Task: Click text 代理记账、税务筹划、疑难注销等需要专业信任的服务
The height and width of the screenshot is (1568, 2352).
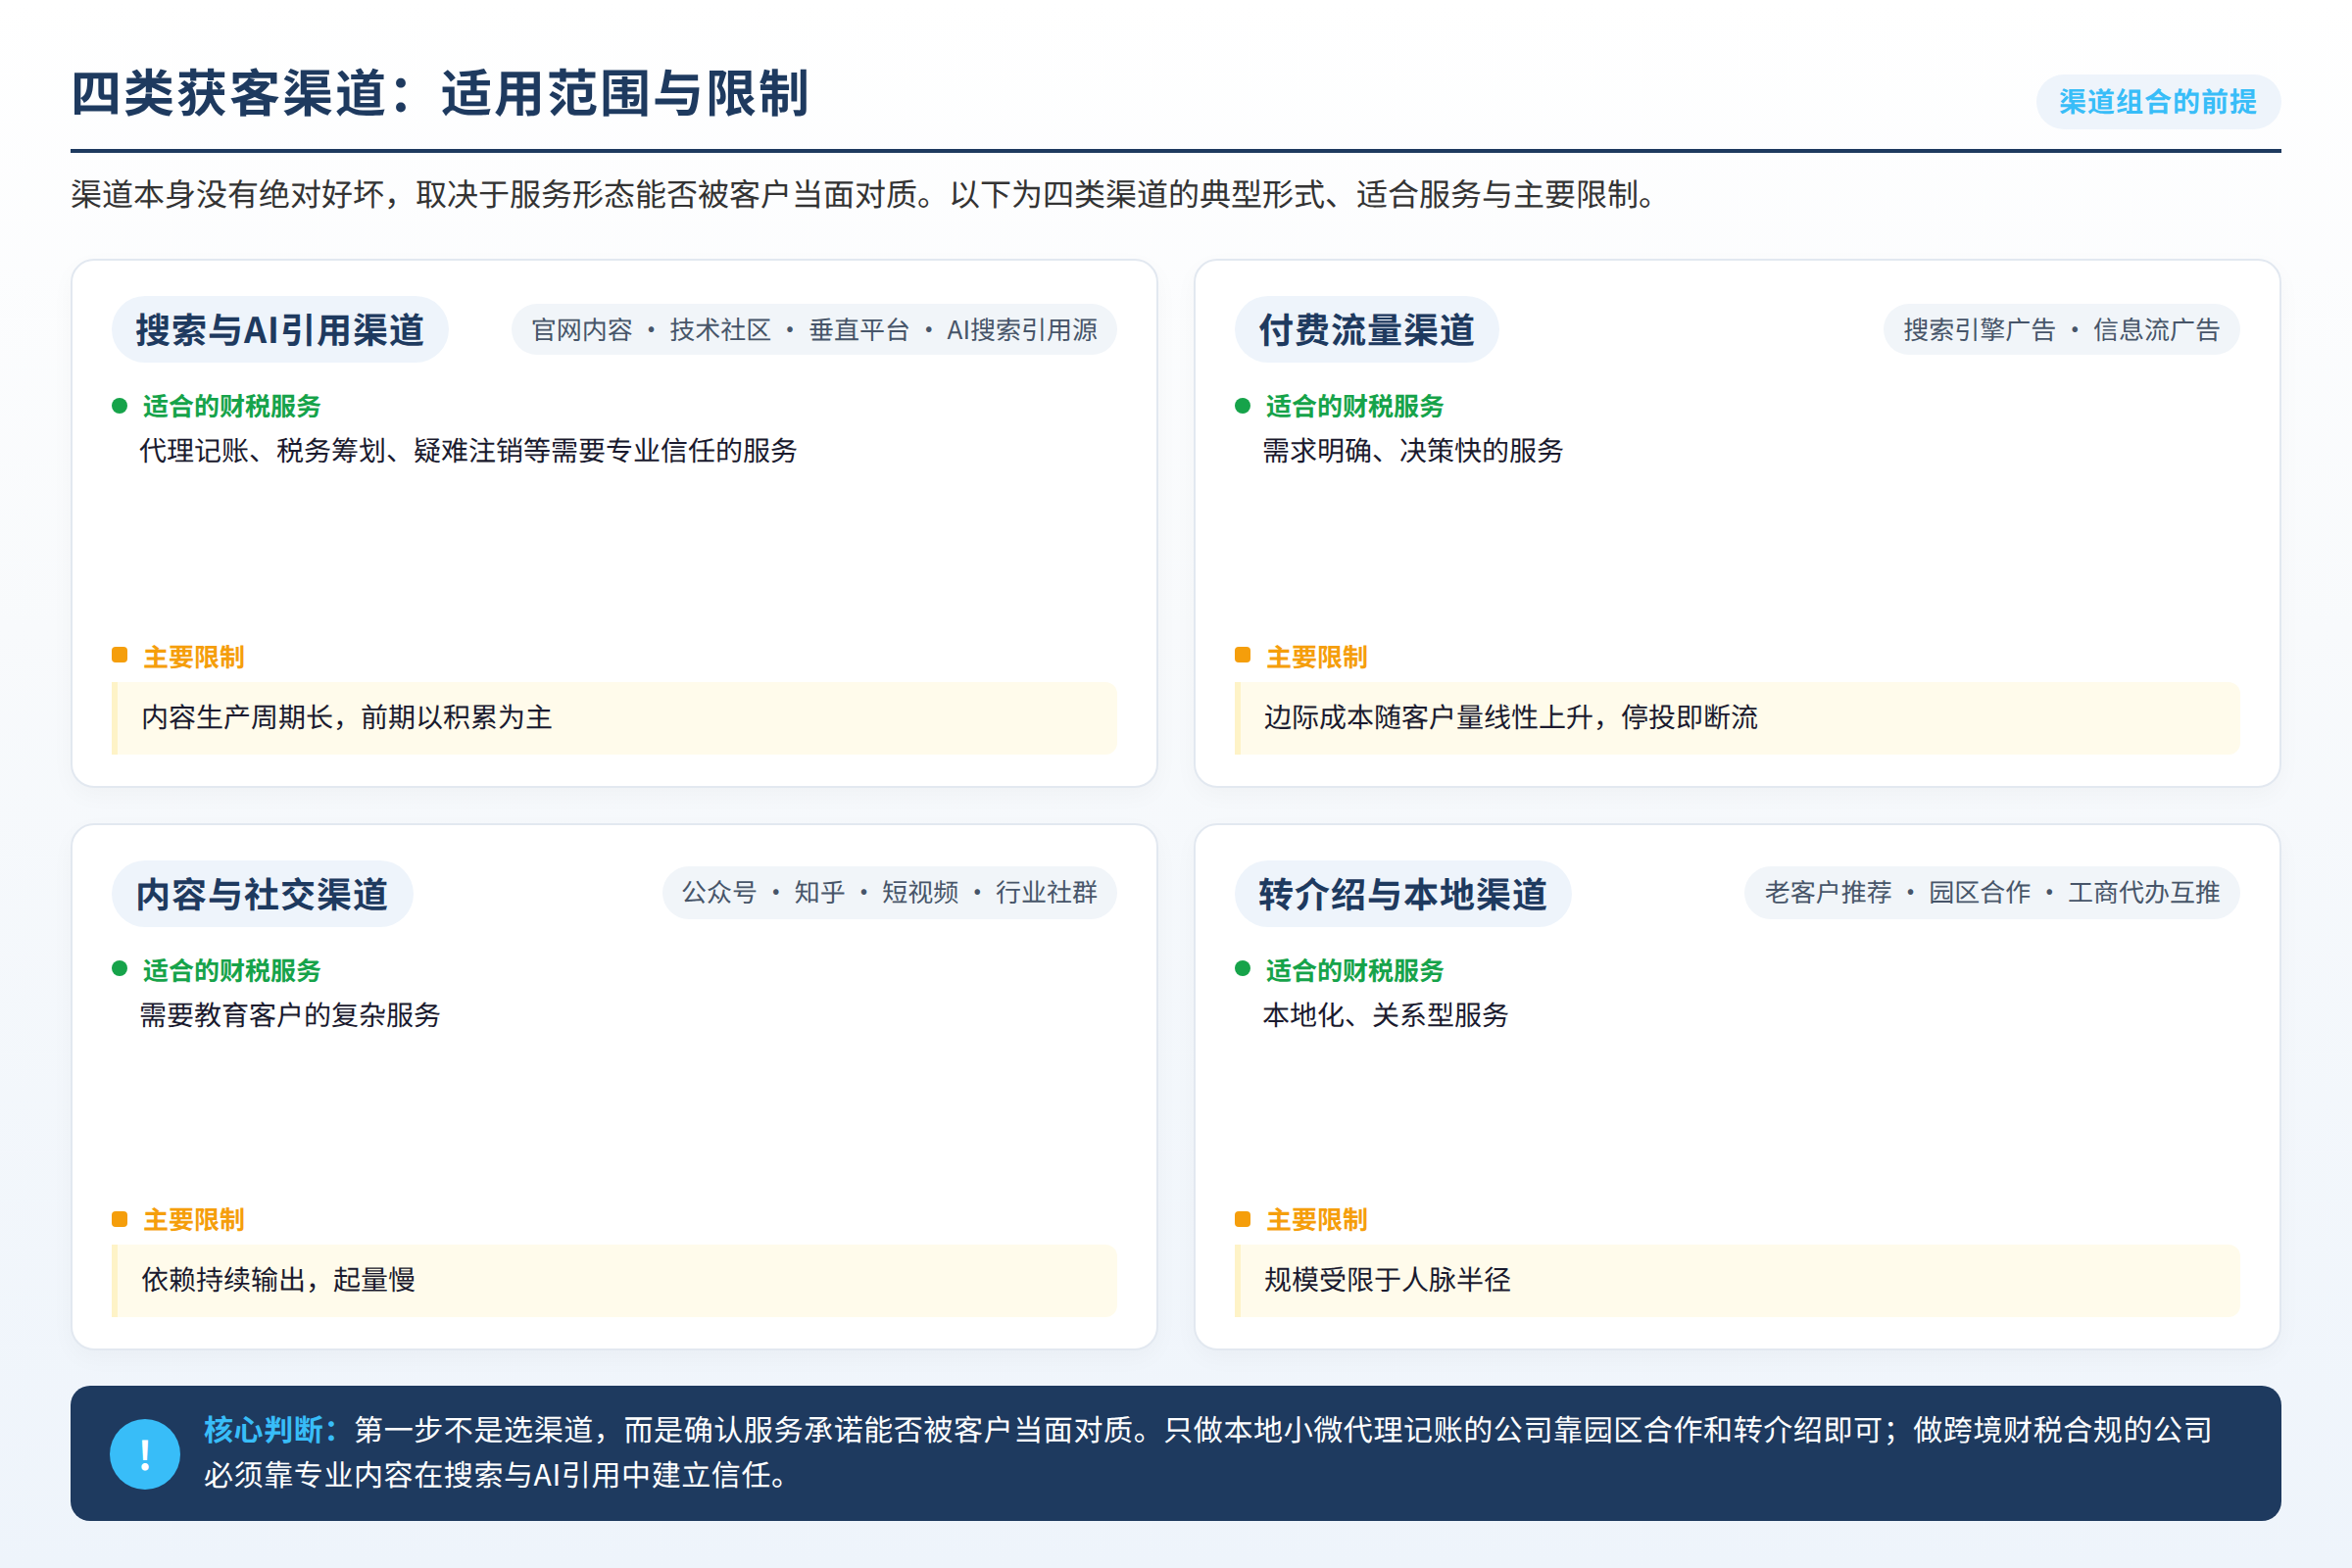Action: click(468, 451)
